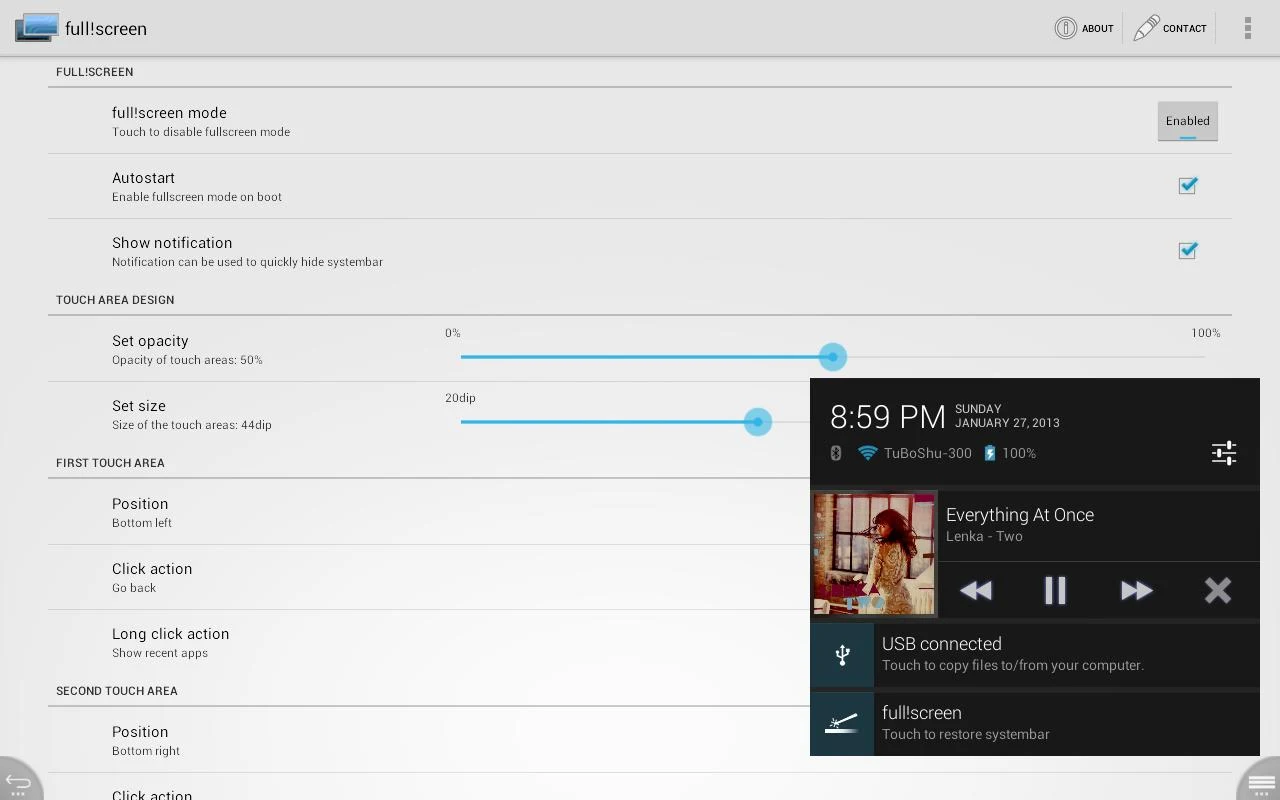Image resolution: width=1280 pixels, height=800 pixels.
Task: Skip to the next track
Action: (1136, 590)
